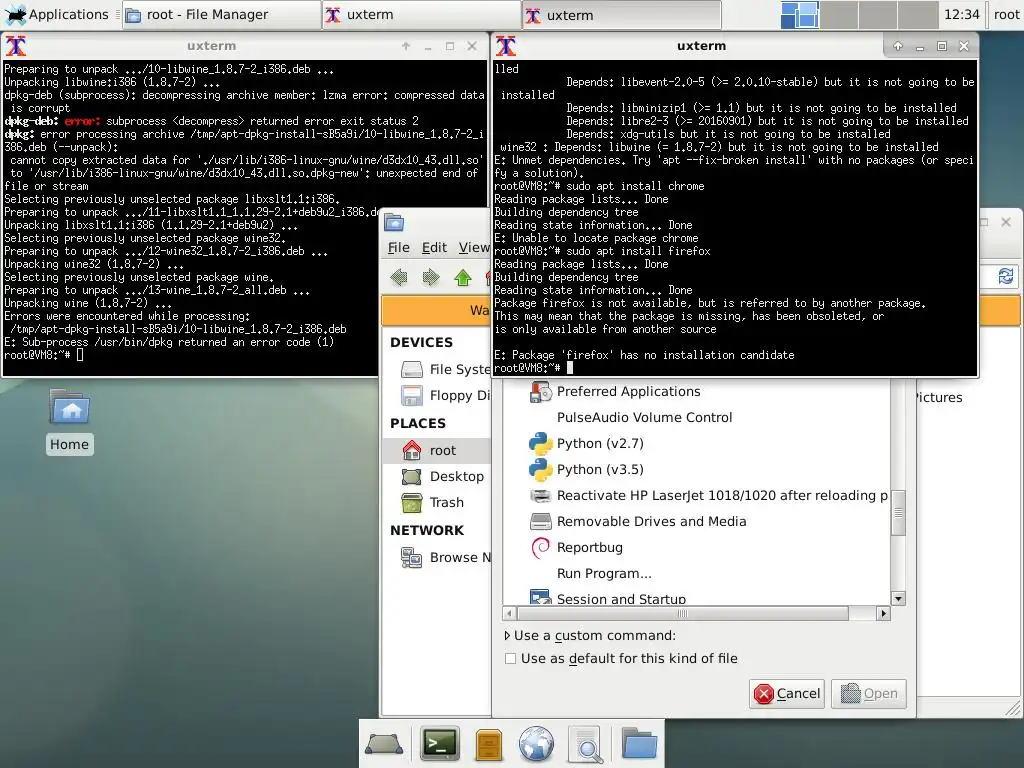Click the reload icon in the File Manager
Viewport: 1024px width, 768px height.
click(x=1006, y=276)
